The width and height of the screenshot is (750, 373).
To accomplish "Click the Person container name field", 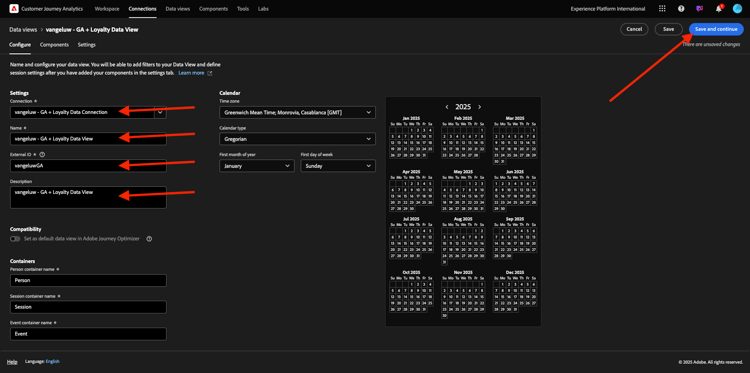I will click(88, 280).
